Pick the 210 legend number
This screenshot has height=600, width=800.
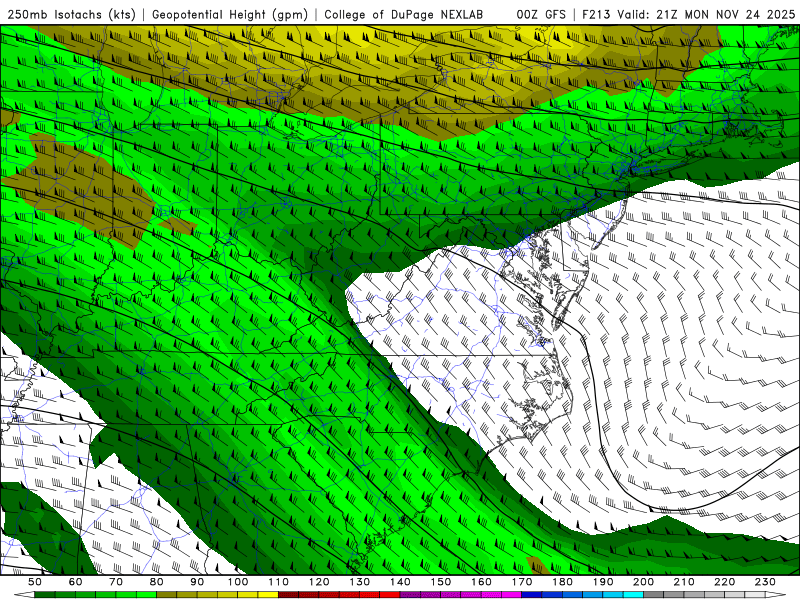point(685,582)
